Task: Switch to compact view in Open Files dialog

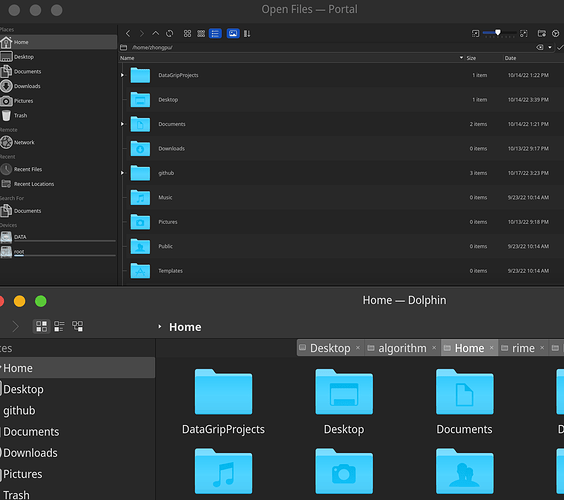Action: [x=201, y=33]
